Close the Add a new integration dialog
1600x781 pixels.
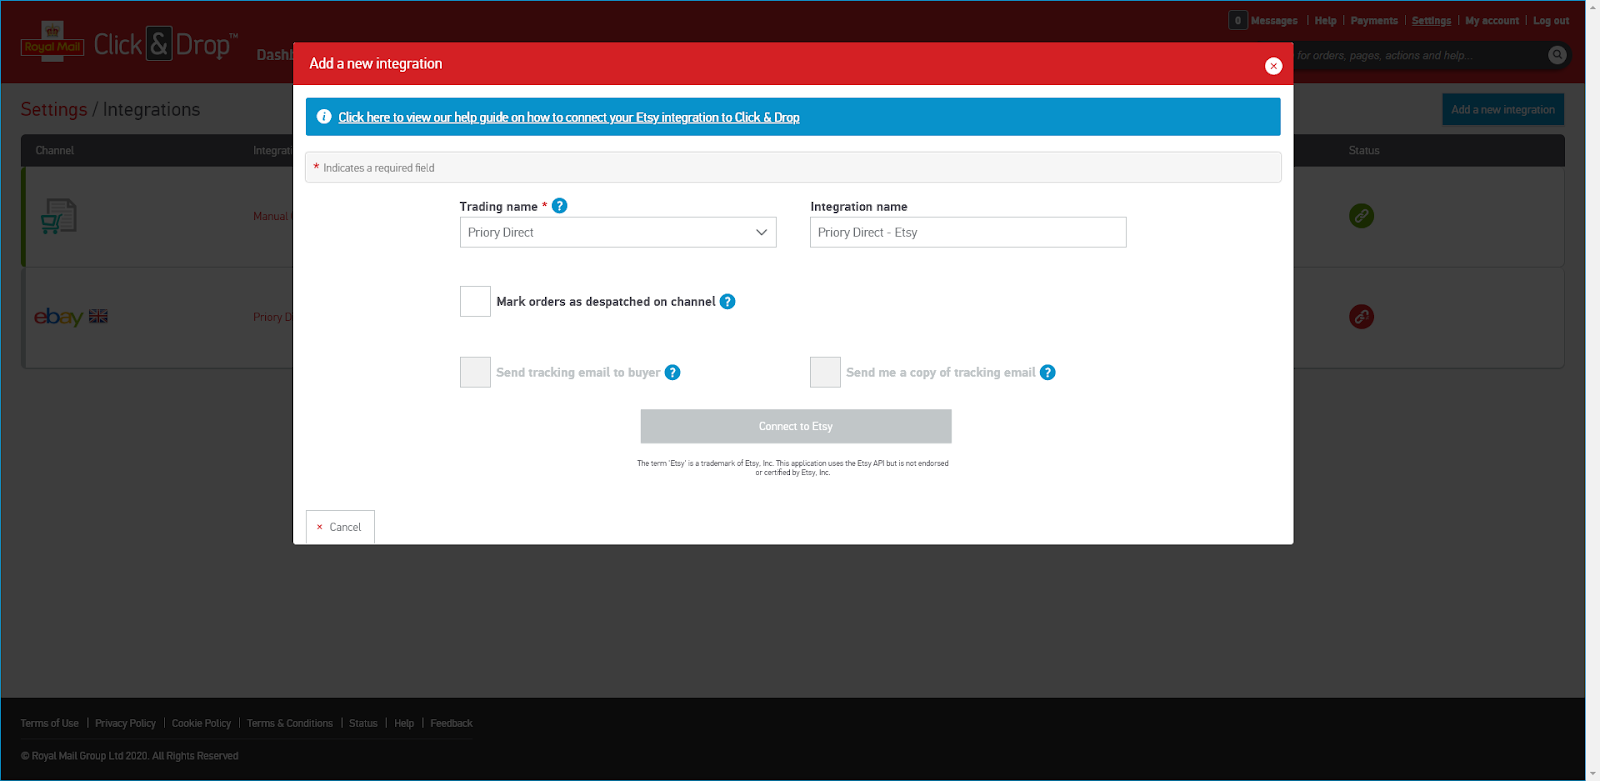[1273, 66]
